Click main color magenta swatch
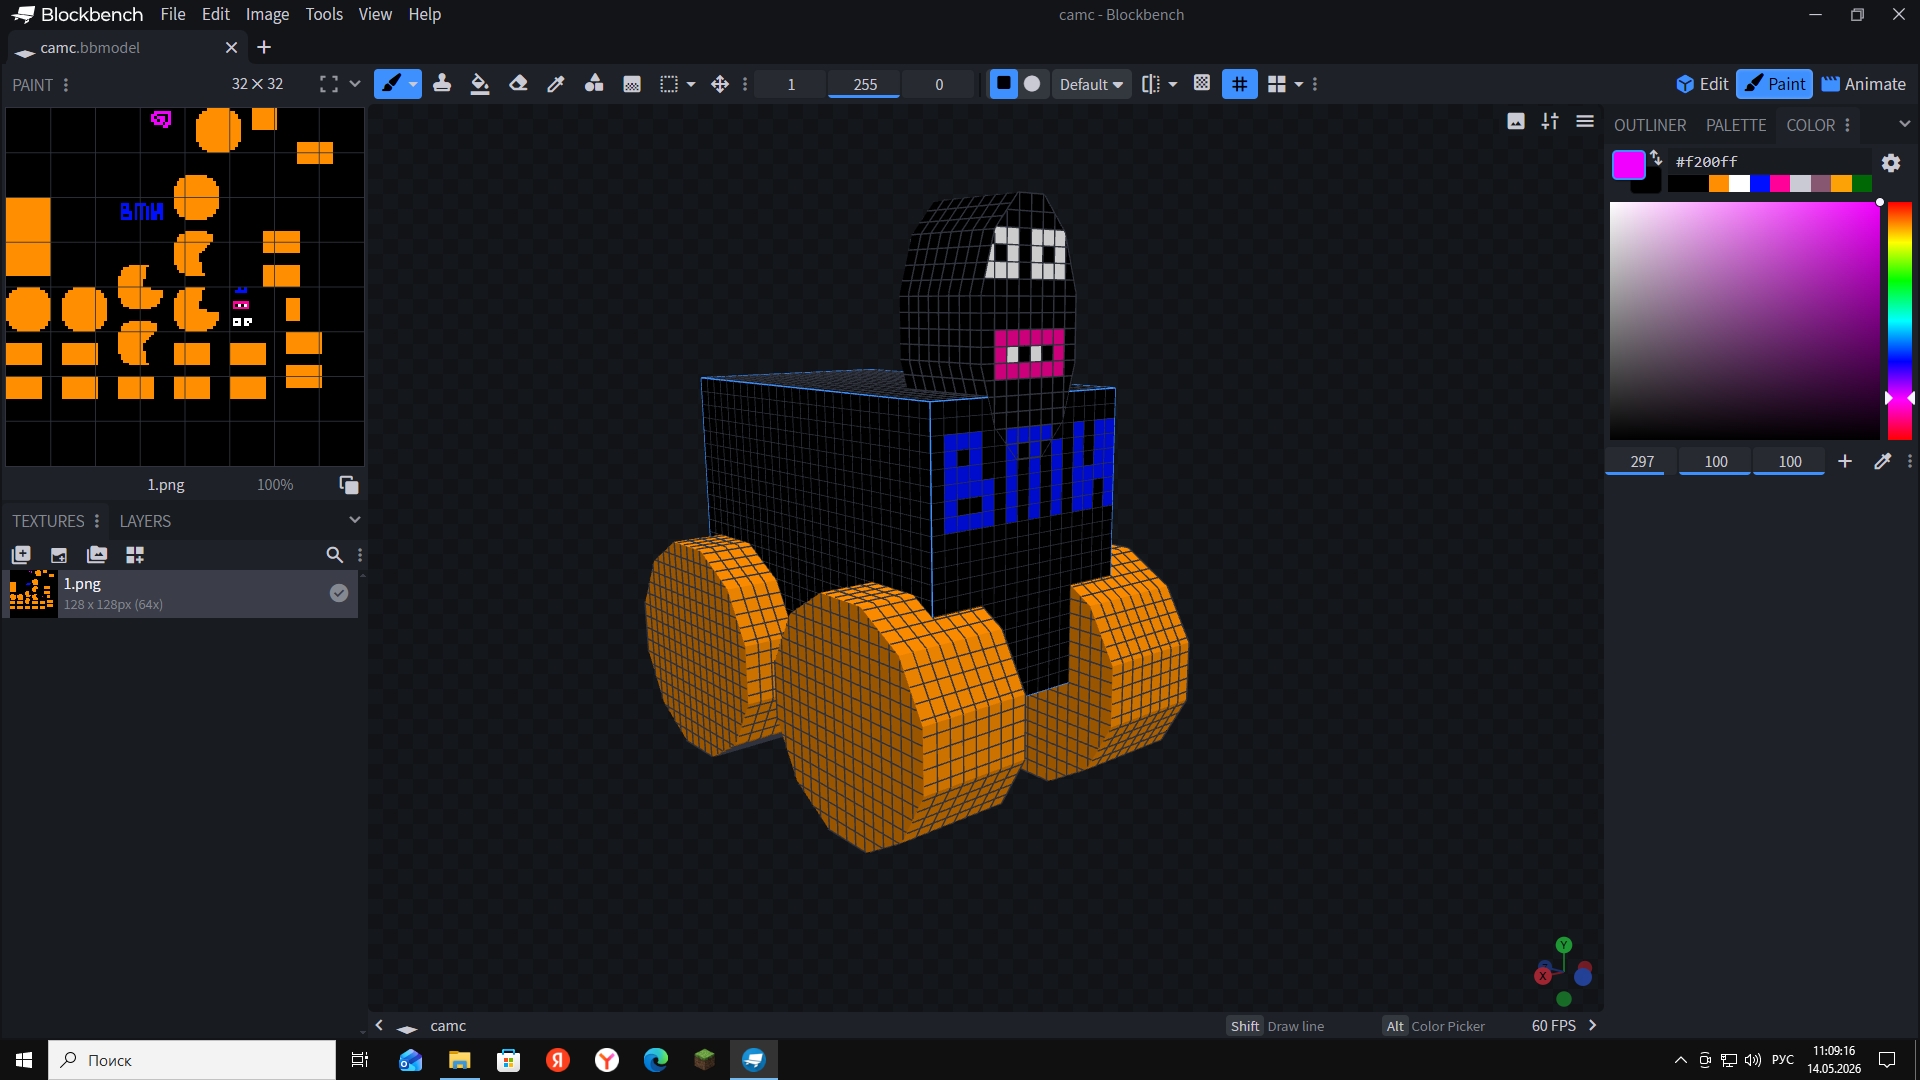Screen dimensions: 1920x1080 1628,164
